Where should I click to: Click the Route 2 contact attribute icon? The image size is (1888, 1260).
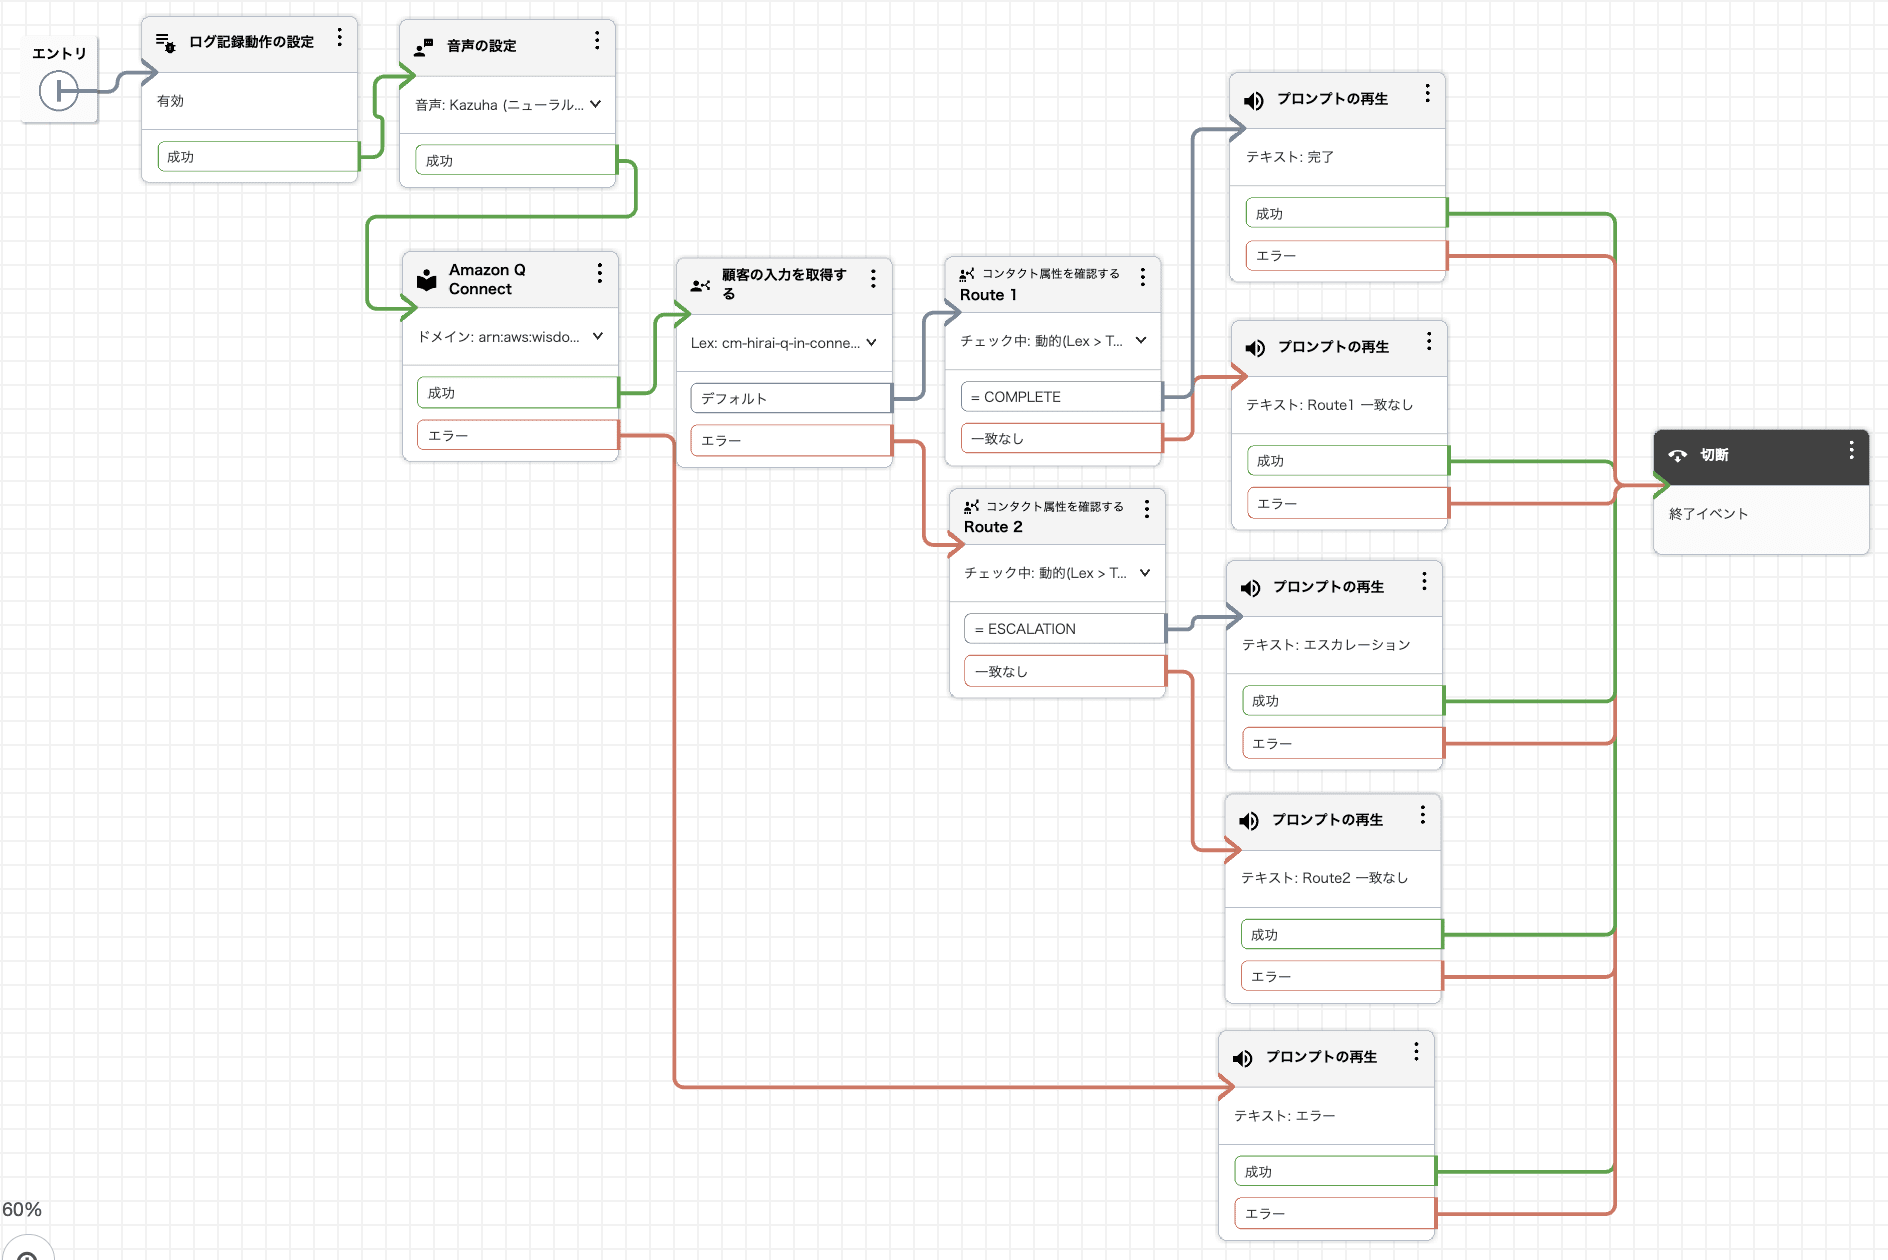(x=971, y=507)
